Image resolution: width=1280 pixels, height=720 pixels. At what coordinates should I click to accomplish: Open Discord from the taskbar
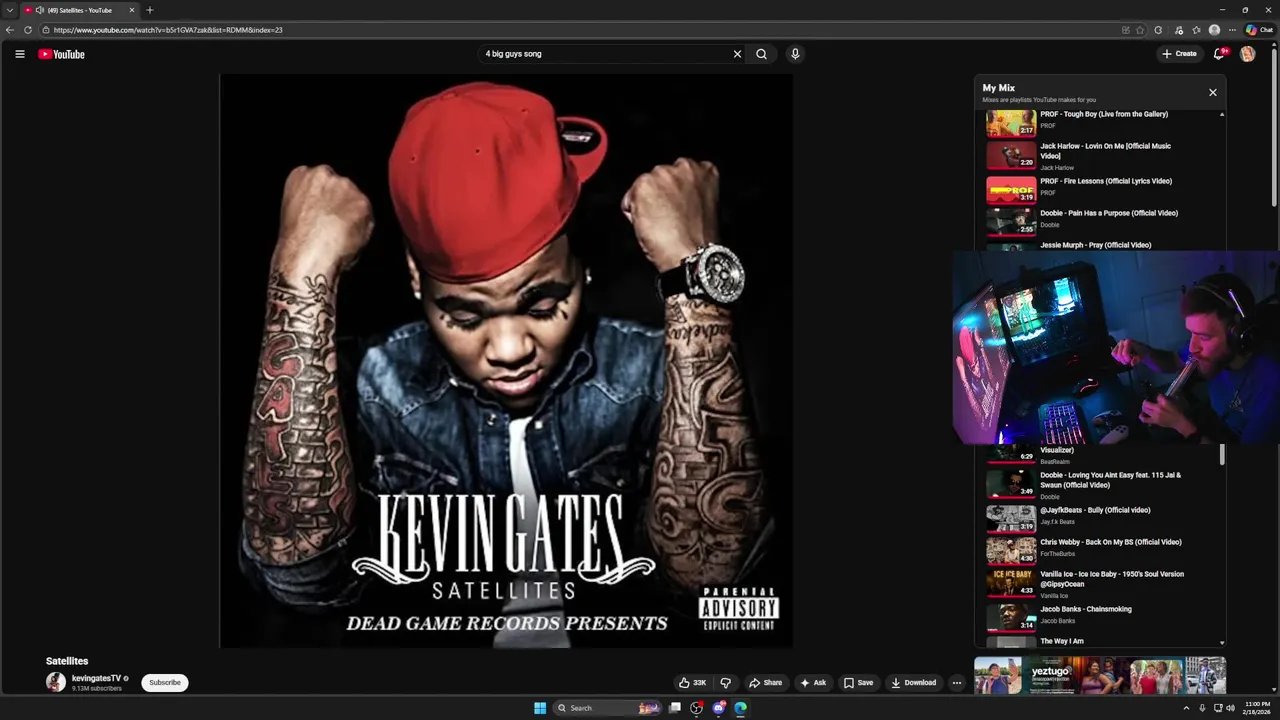pos(718,708)
